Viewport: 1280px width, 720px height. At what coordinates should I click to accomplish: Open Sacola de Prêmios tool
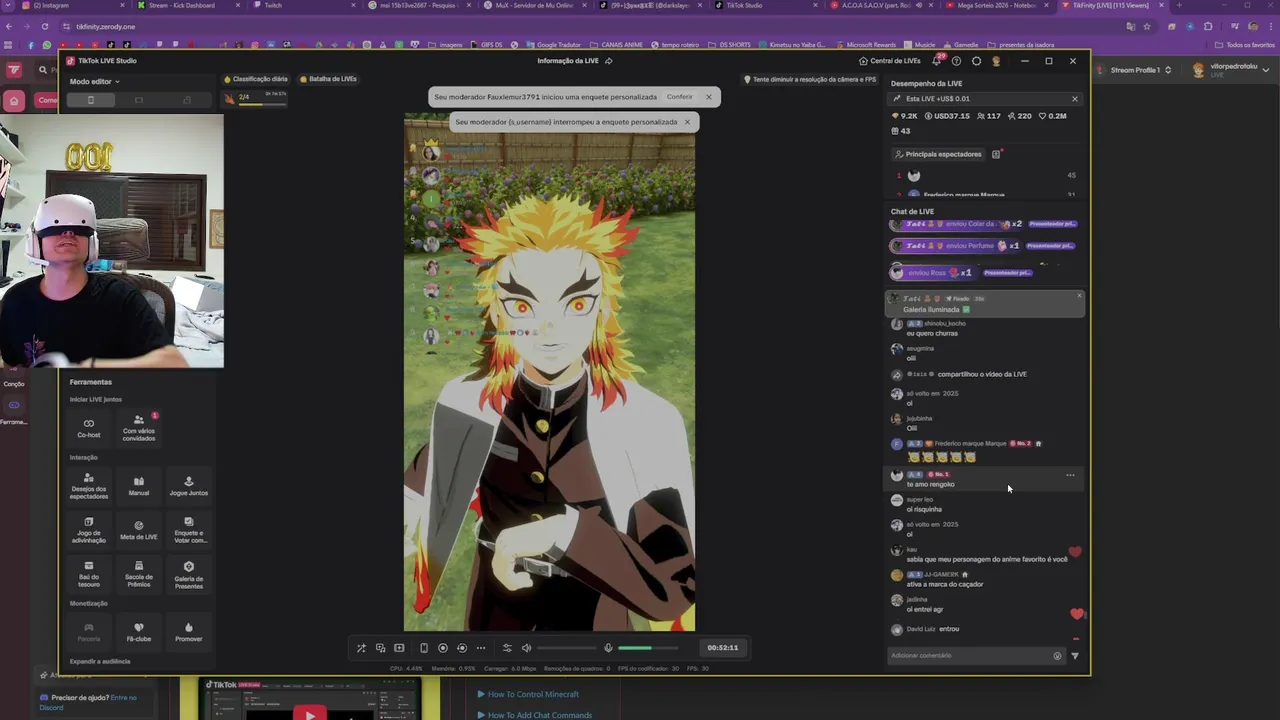[139, 573]
